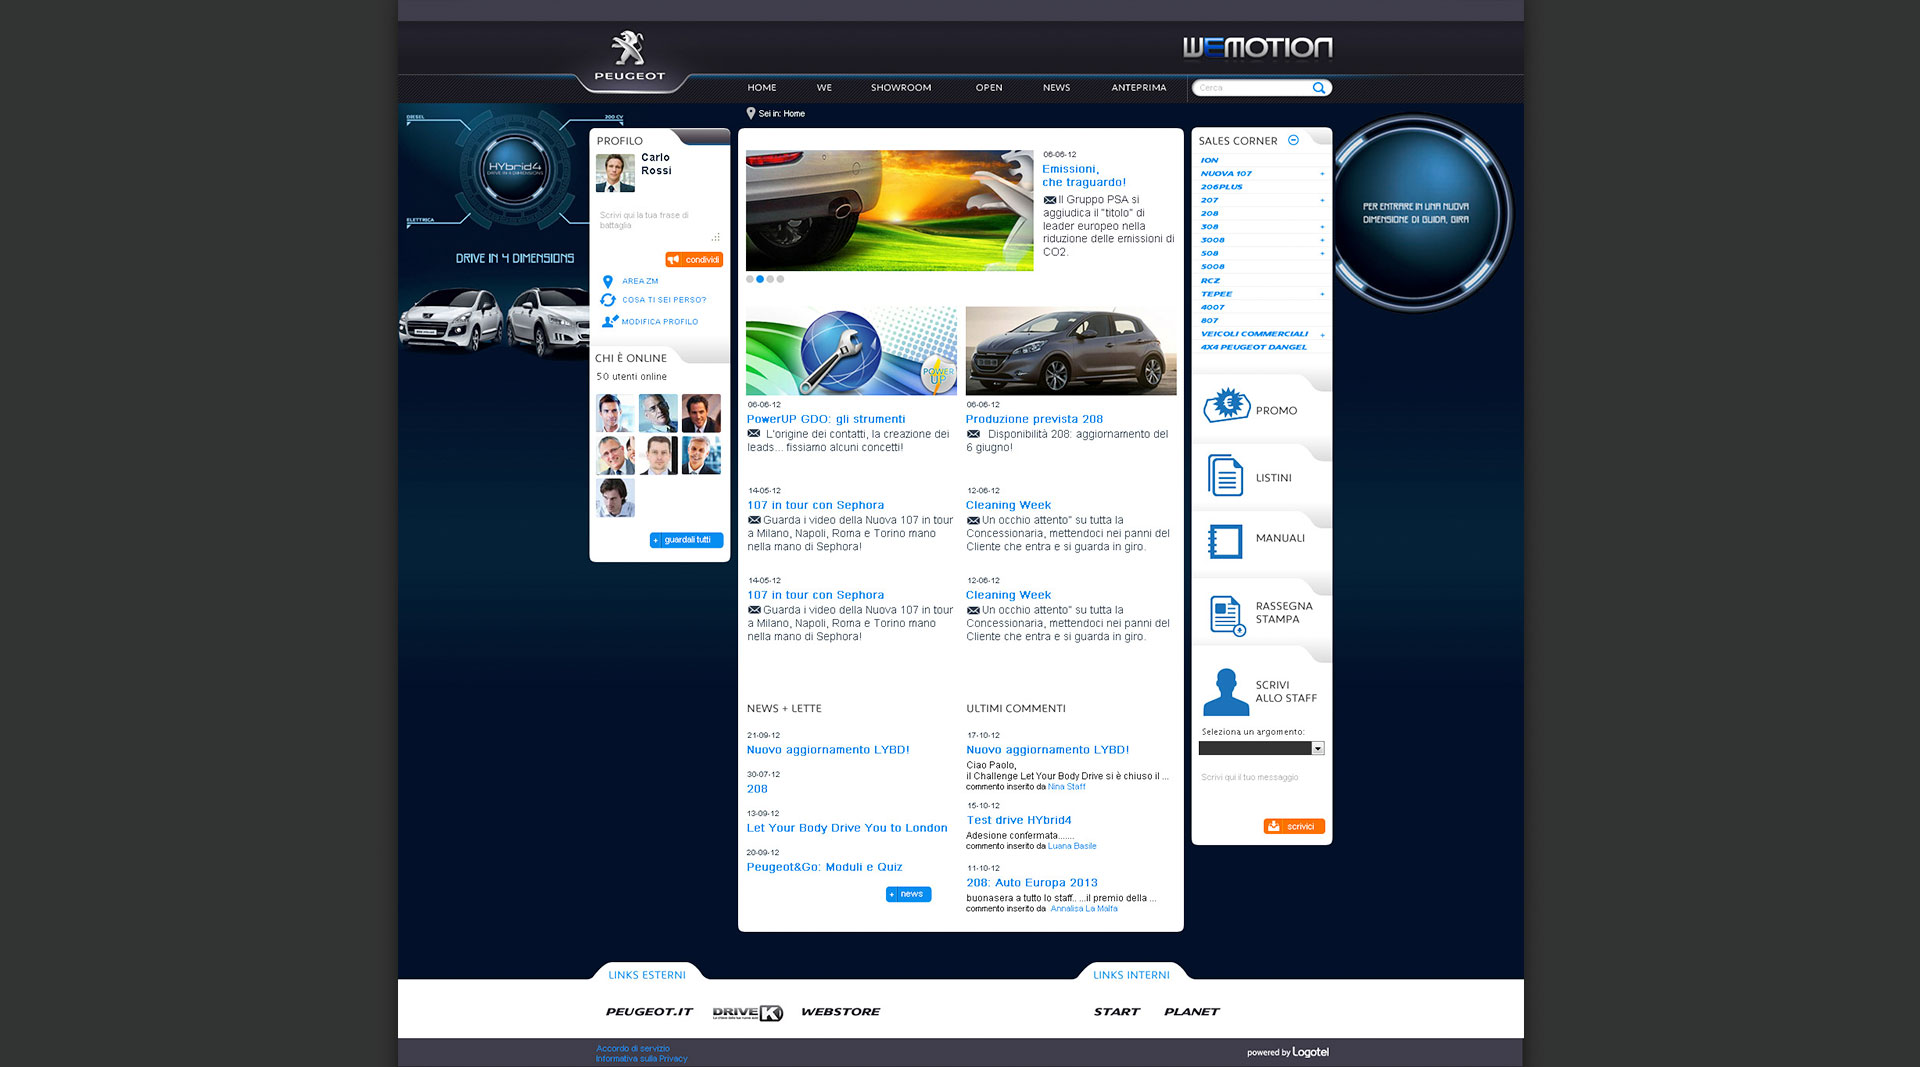The image size is (1920, 1067).
Task: Collapse the Sales Corner panel with minus icon
Action: point(1293,140)
